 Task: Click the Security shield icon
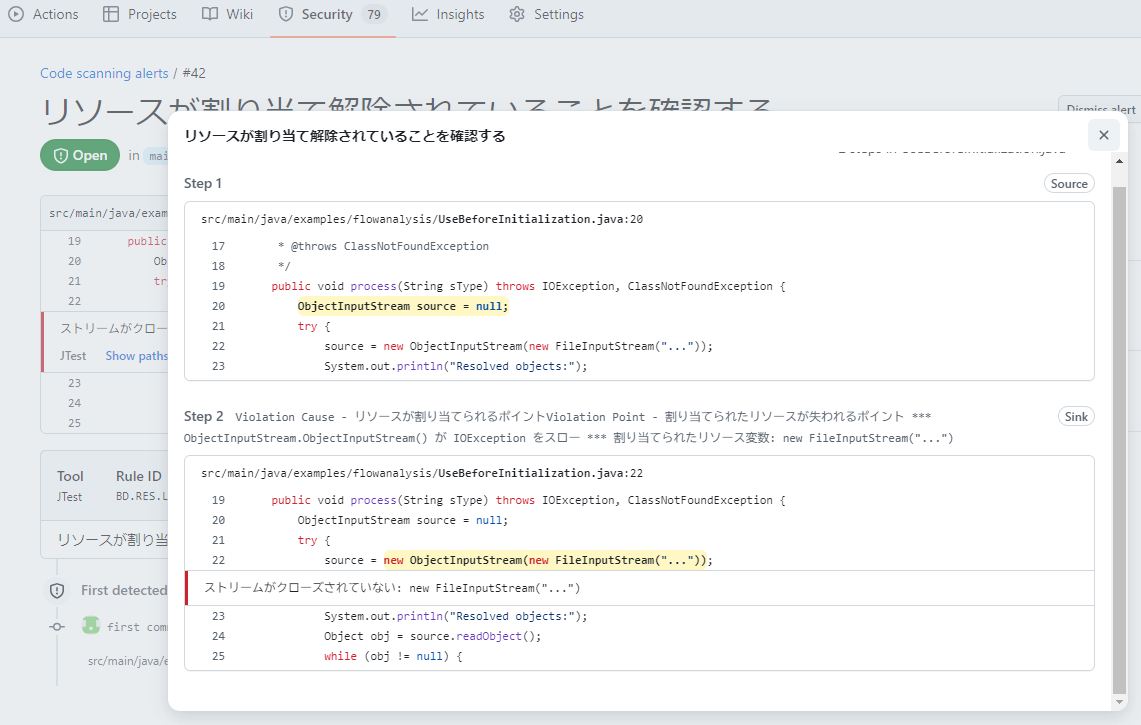click(286, 14)
